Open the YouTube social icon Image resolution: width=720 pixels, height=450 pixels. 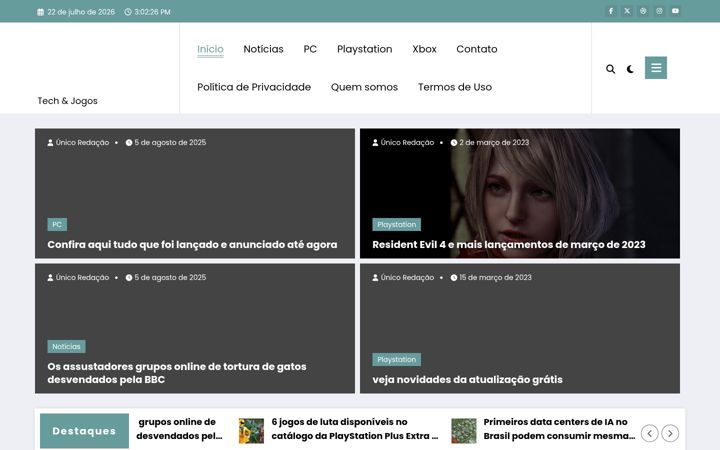click(675, 11)
